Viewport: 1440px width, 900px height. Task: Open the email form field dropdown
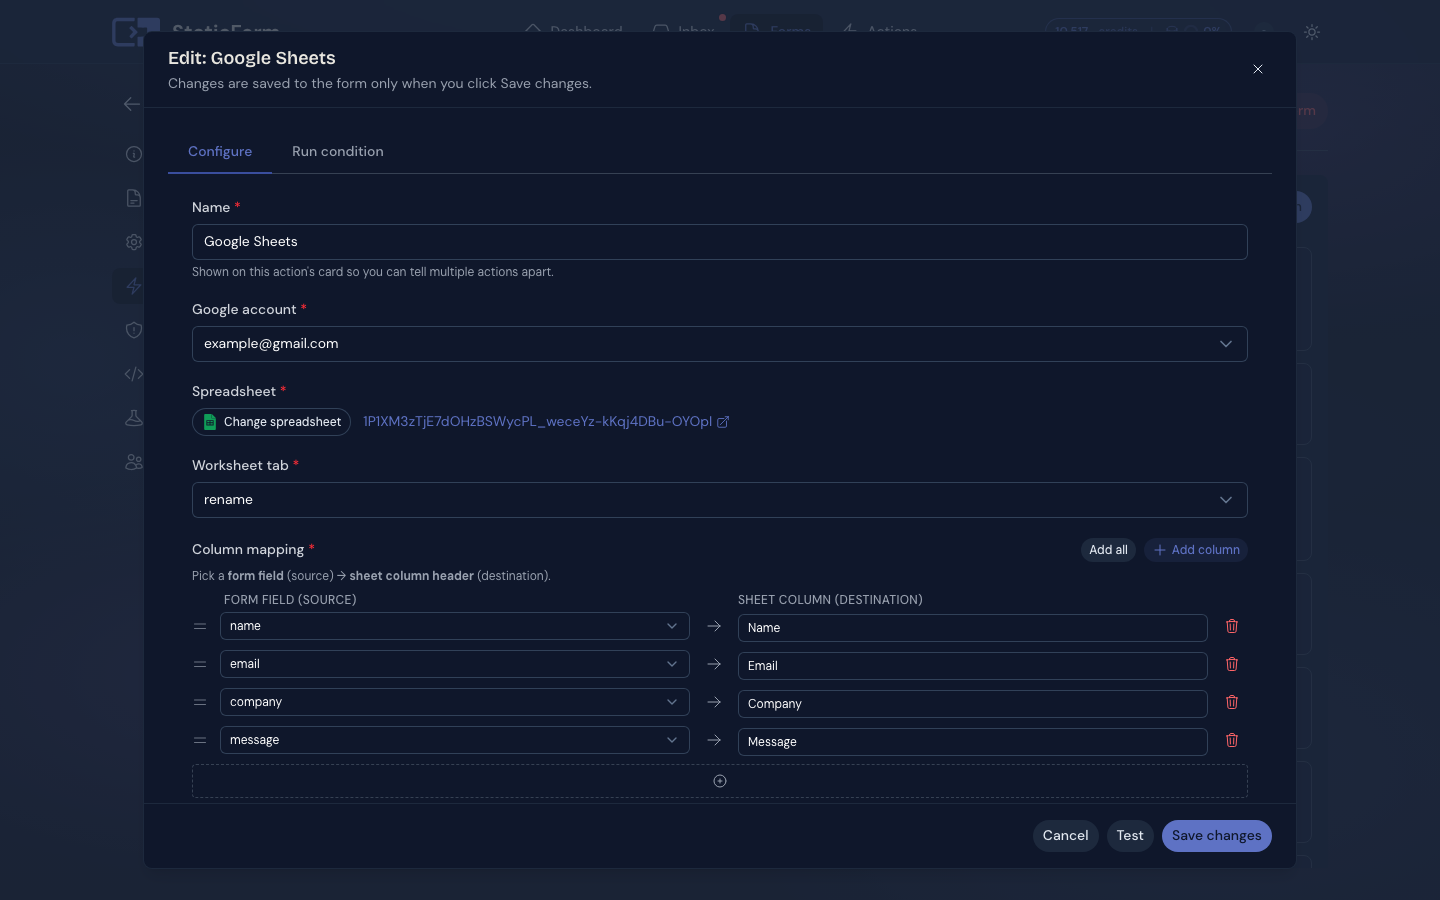[455, 664]
